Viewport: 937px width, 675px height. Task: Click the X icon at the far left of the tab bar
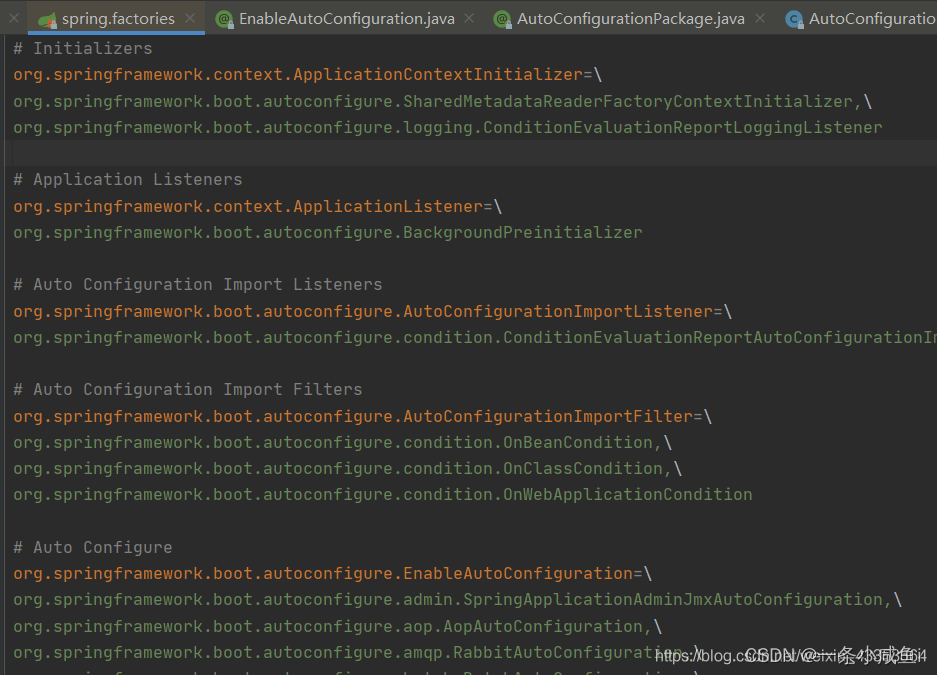click(13, 17)
